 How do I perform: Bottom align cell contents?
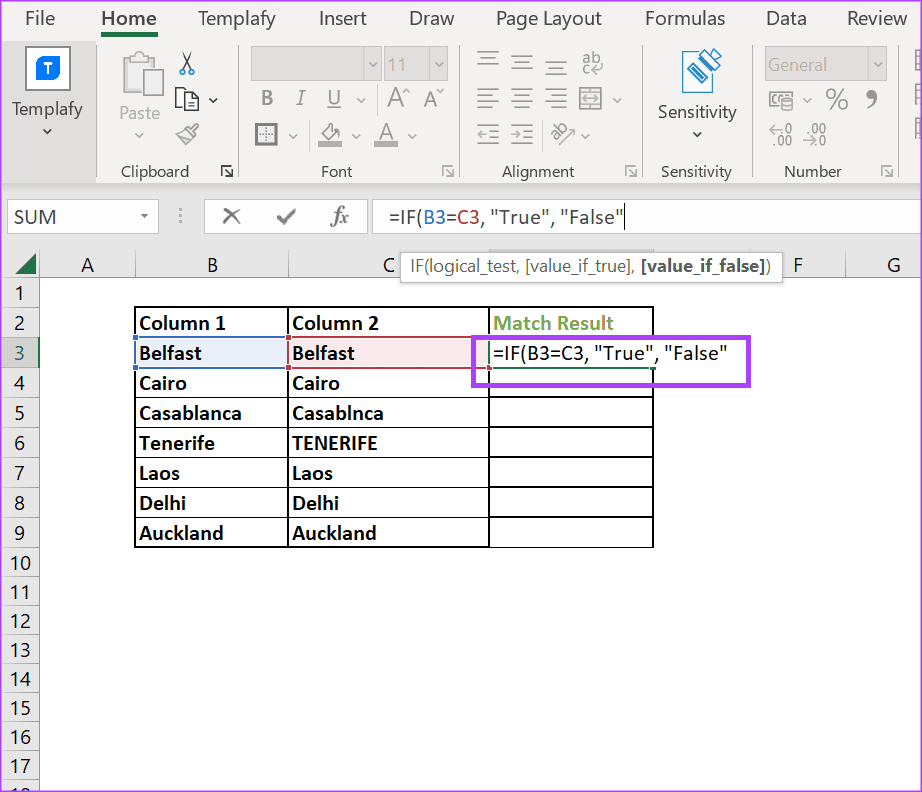tap(556, 66)
